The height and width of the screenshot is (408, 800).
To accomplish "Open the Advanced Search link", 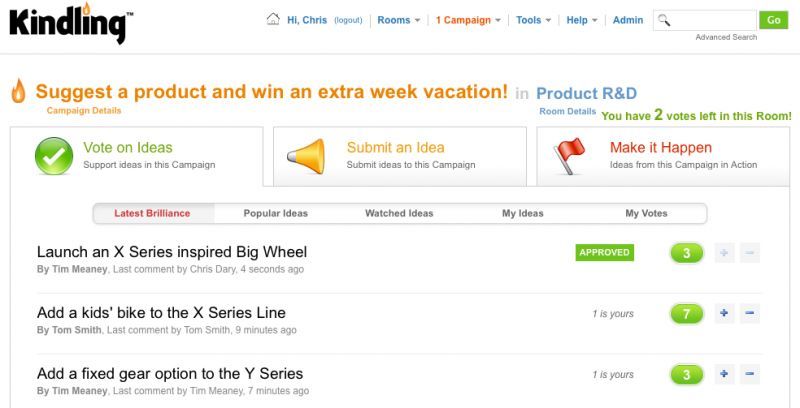I will click(x=726, y=37).
